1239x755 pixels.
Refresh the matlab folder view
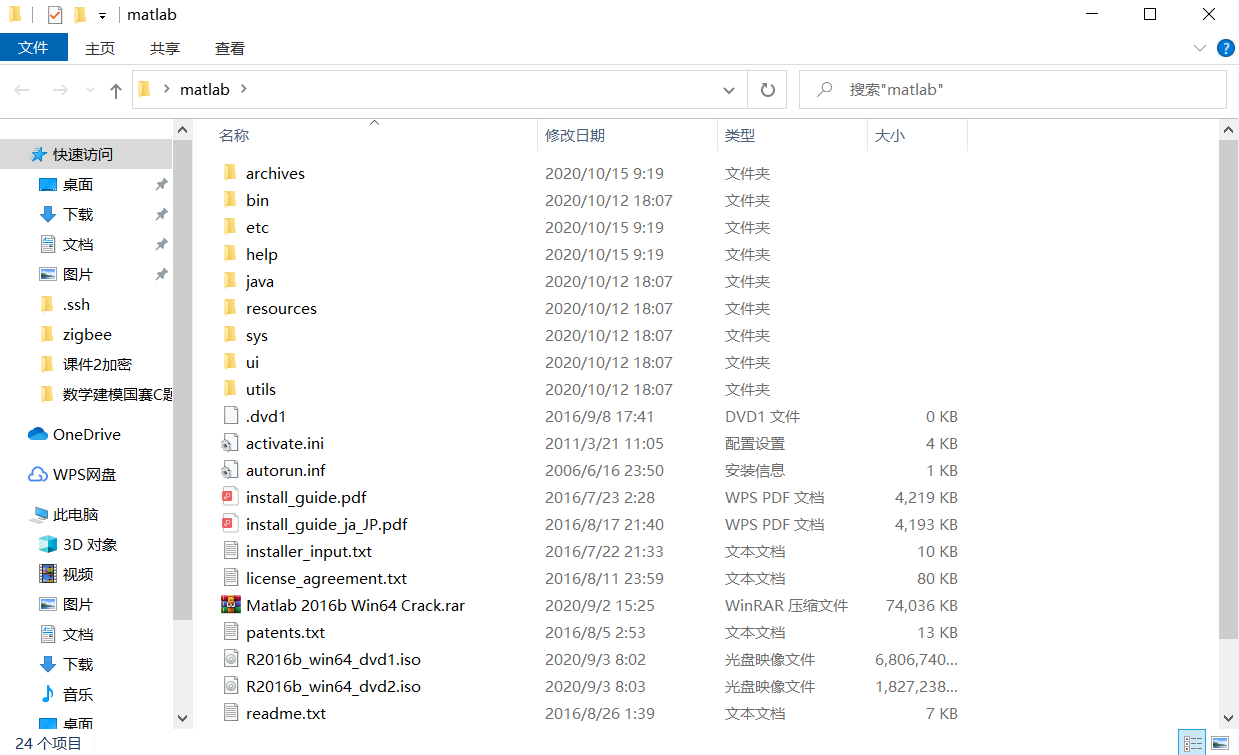[767, 90]
